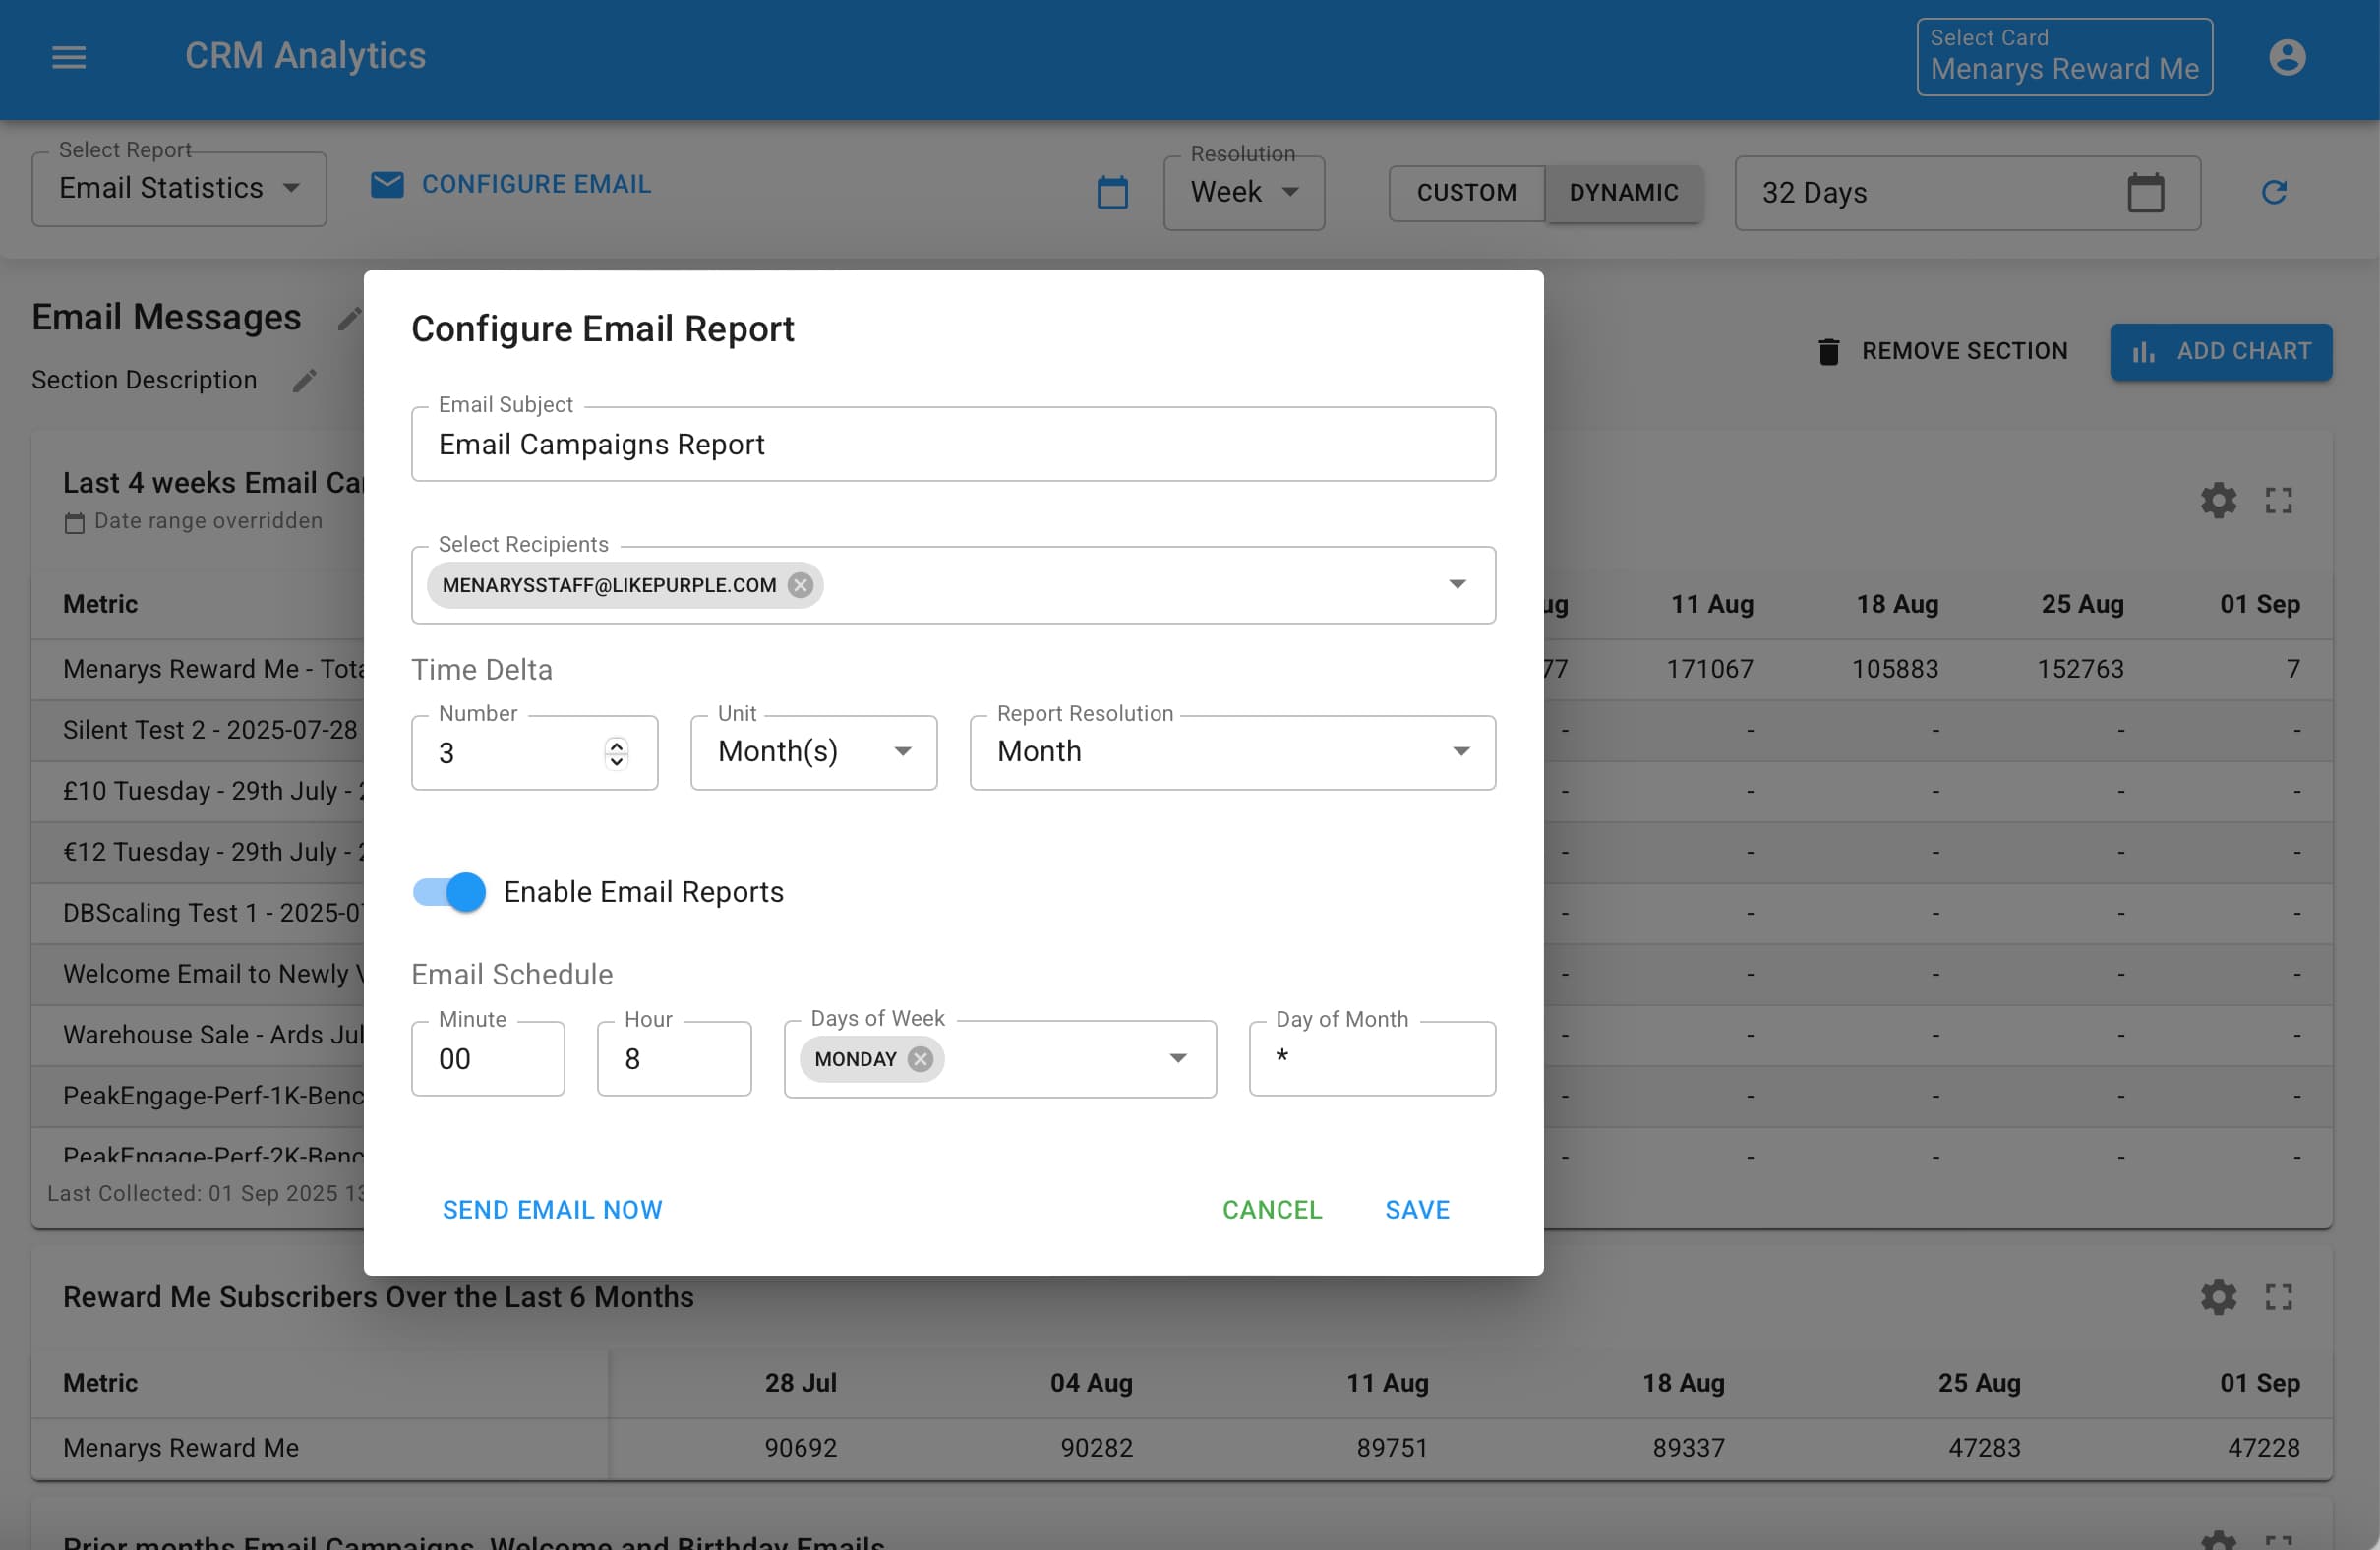Click the SEND EMAIL NOW button
The image size is (2380, 1550).
[x=552, y=1209]
